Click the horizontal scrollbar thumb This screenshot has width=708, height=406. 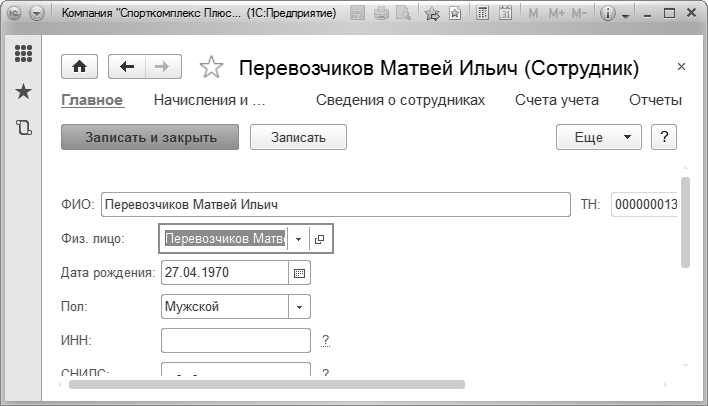(x=267, y=384)
